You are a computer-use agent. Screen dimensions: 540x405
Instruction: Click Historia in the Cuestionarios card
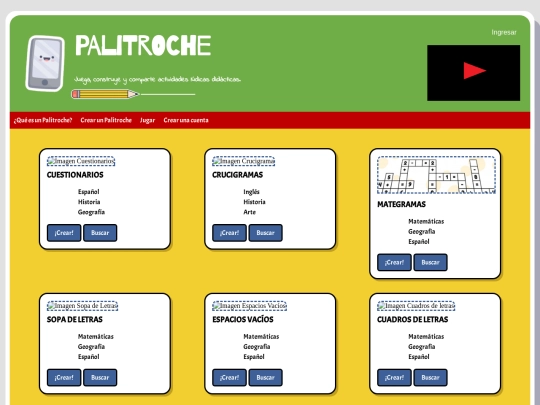coord(89,202)
